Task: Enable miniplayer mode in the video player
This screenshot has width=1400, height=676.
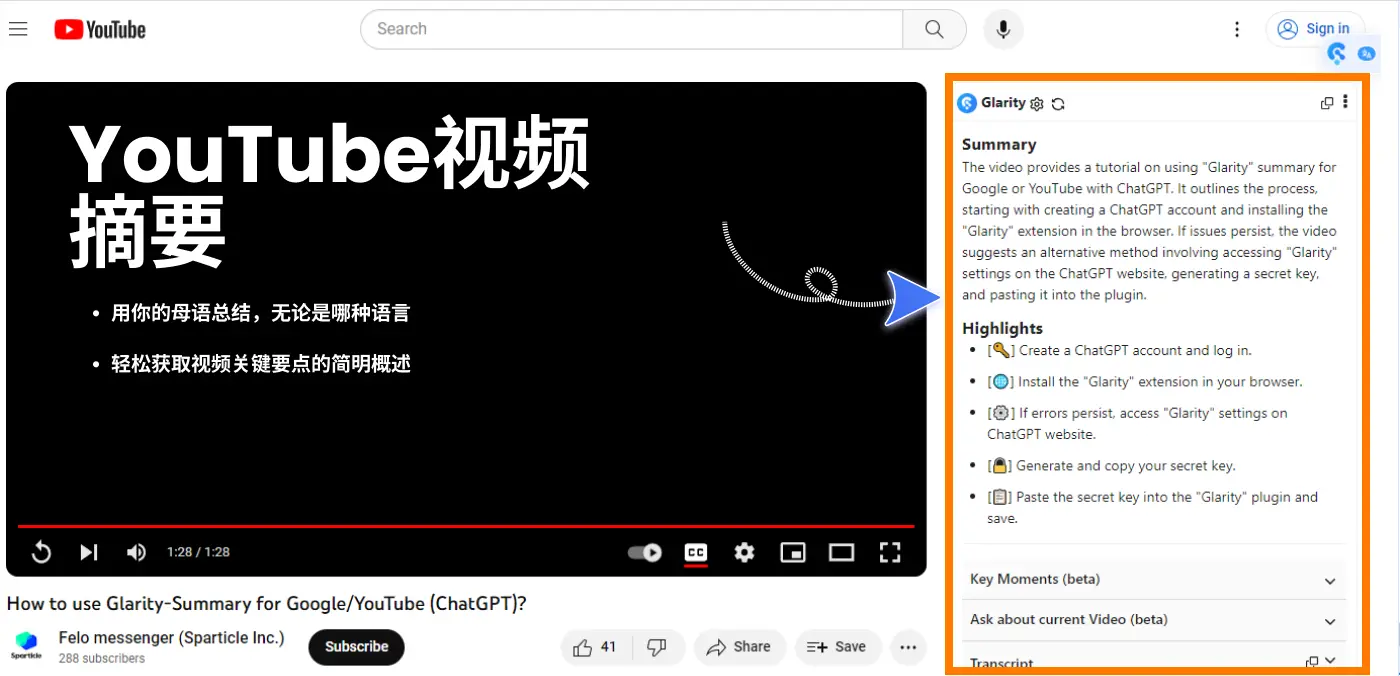Action: click(793, 552)
